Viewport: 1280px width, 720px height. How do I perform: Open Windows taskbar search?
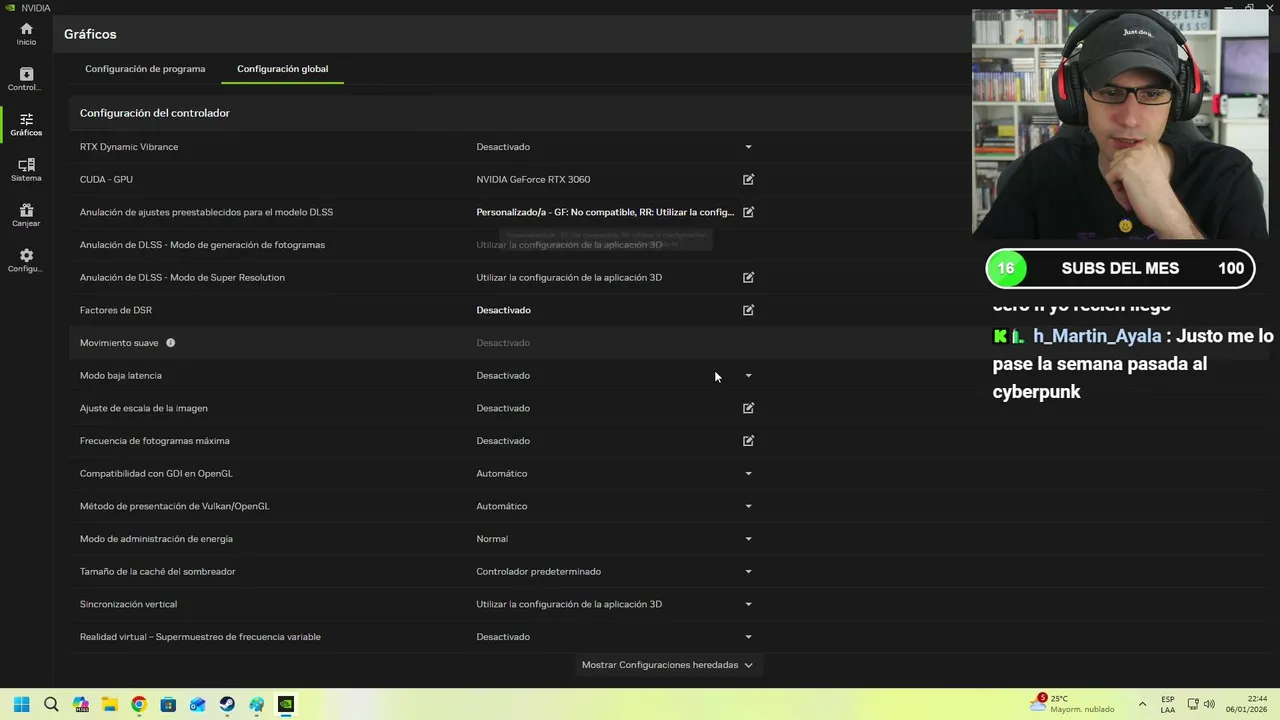pyautogui.click(x=51, y=704)
